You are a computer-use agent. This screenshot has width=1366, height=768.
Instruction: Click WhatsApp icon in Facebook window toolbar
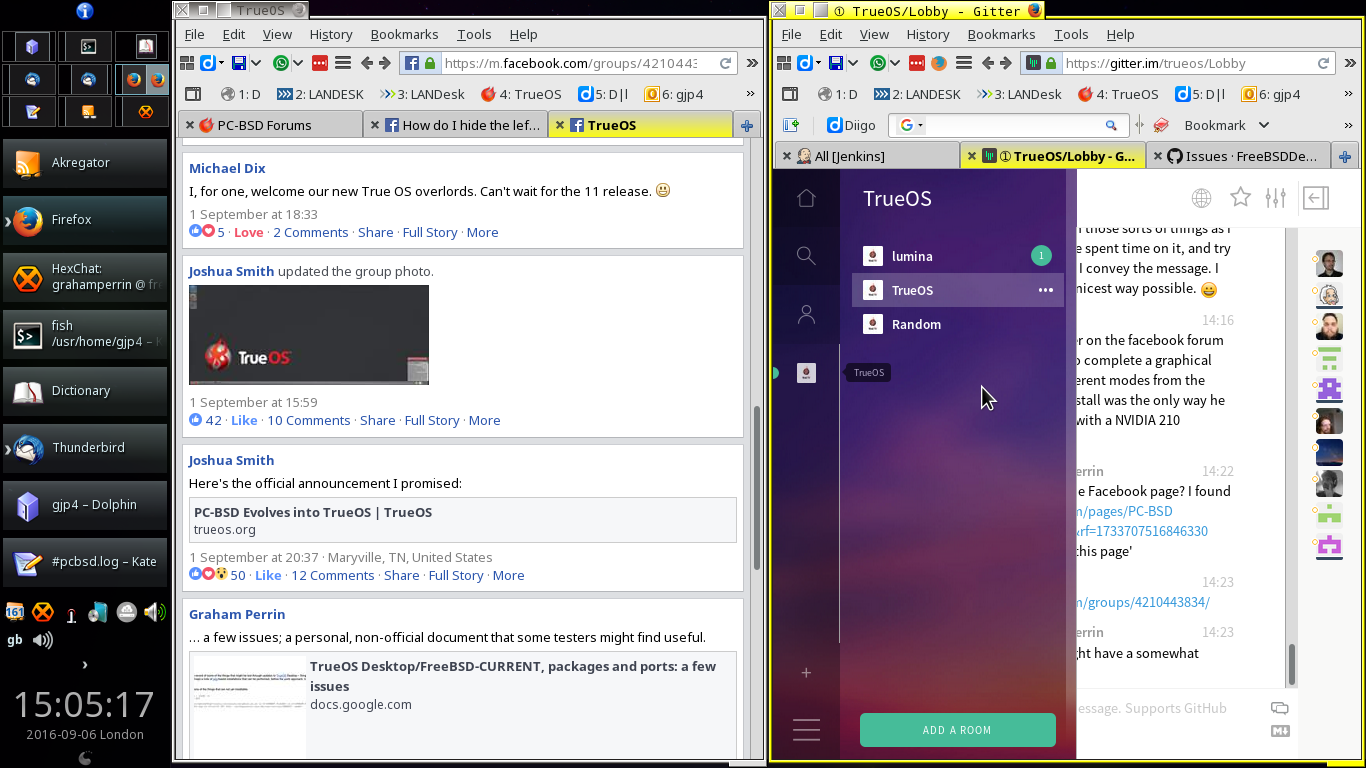point(281,63)
